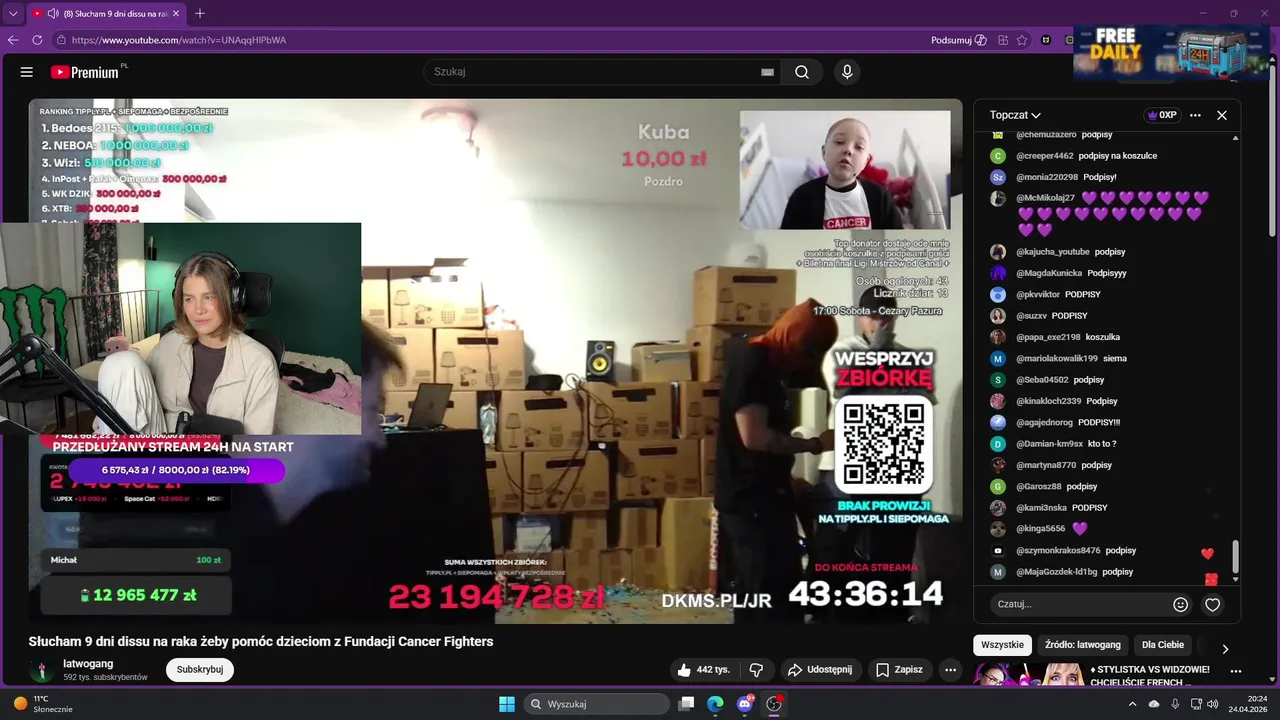1280x720 pixels.
Task: Click the YouTube search magnifier button
Action: click(802, 72)
